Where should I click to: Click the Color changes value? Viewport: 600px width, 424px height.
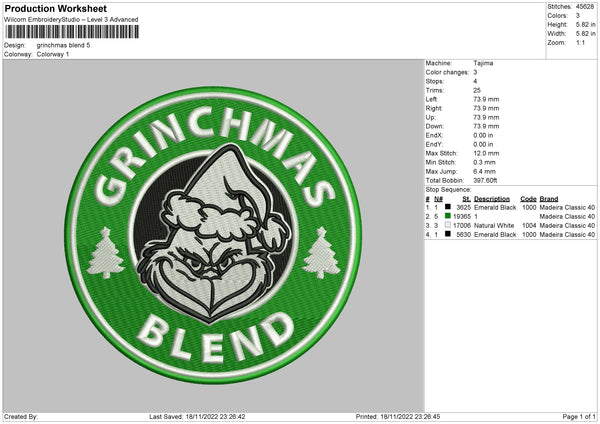pyautogui.click(x=475, y=72)
